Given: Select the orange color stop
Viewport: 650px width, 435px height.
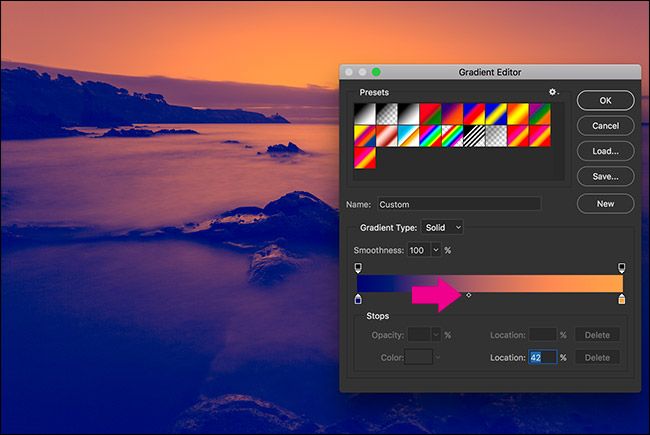Looking at the screenshot, I should pos(621,299).
